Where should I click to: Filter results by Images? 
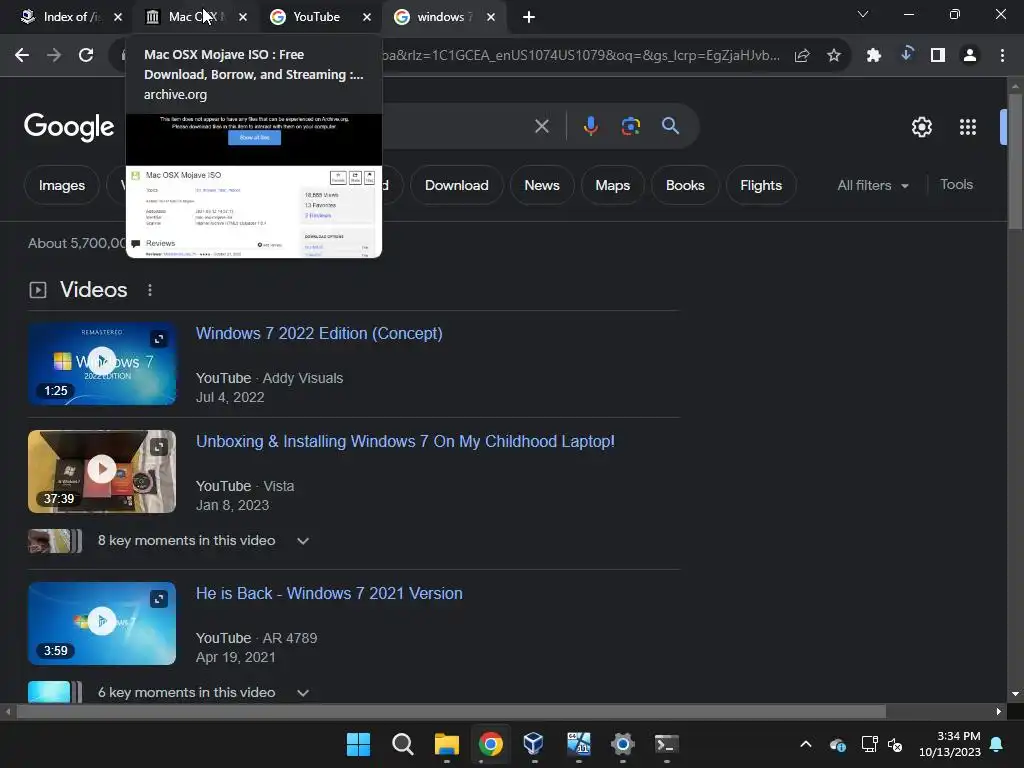point(61,185)
